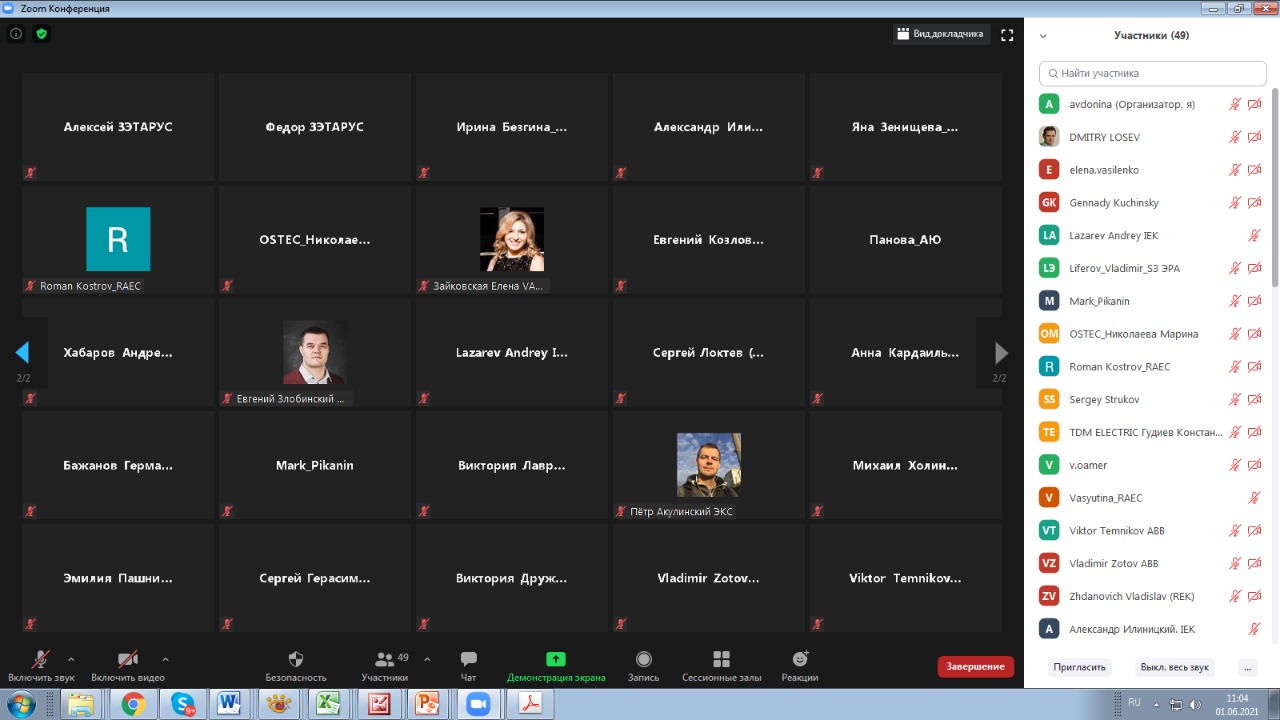Open Breakout Rooms (Сессионные залы)
The width and height of the screenshot is (1280, 720).
tap(721, 660)
